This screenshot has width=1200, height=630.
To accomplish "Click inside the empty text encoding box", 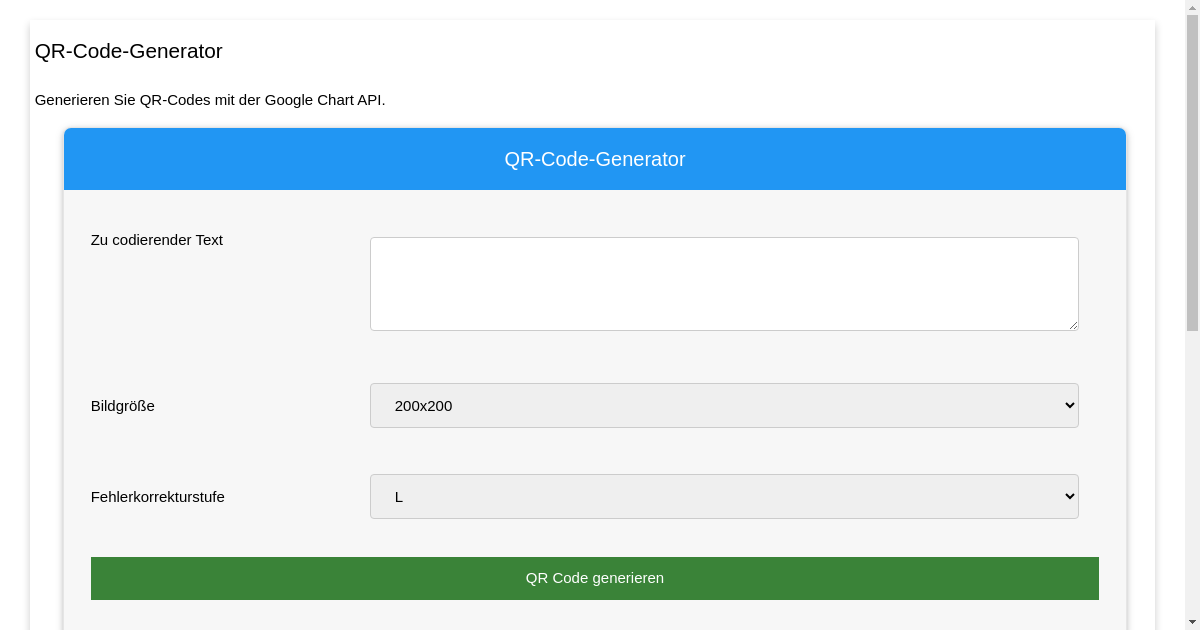I will click(x=724, y=283).
